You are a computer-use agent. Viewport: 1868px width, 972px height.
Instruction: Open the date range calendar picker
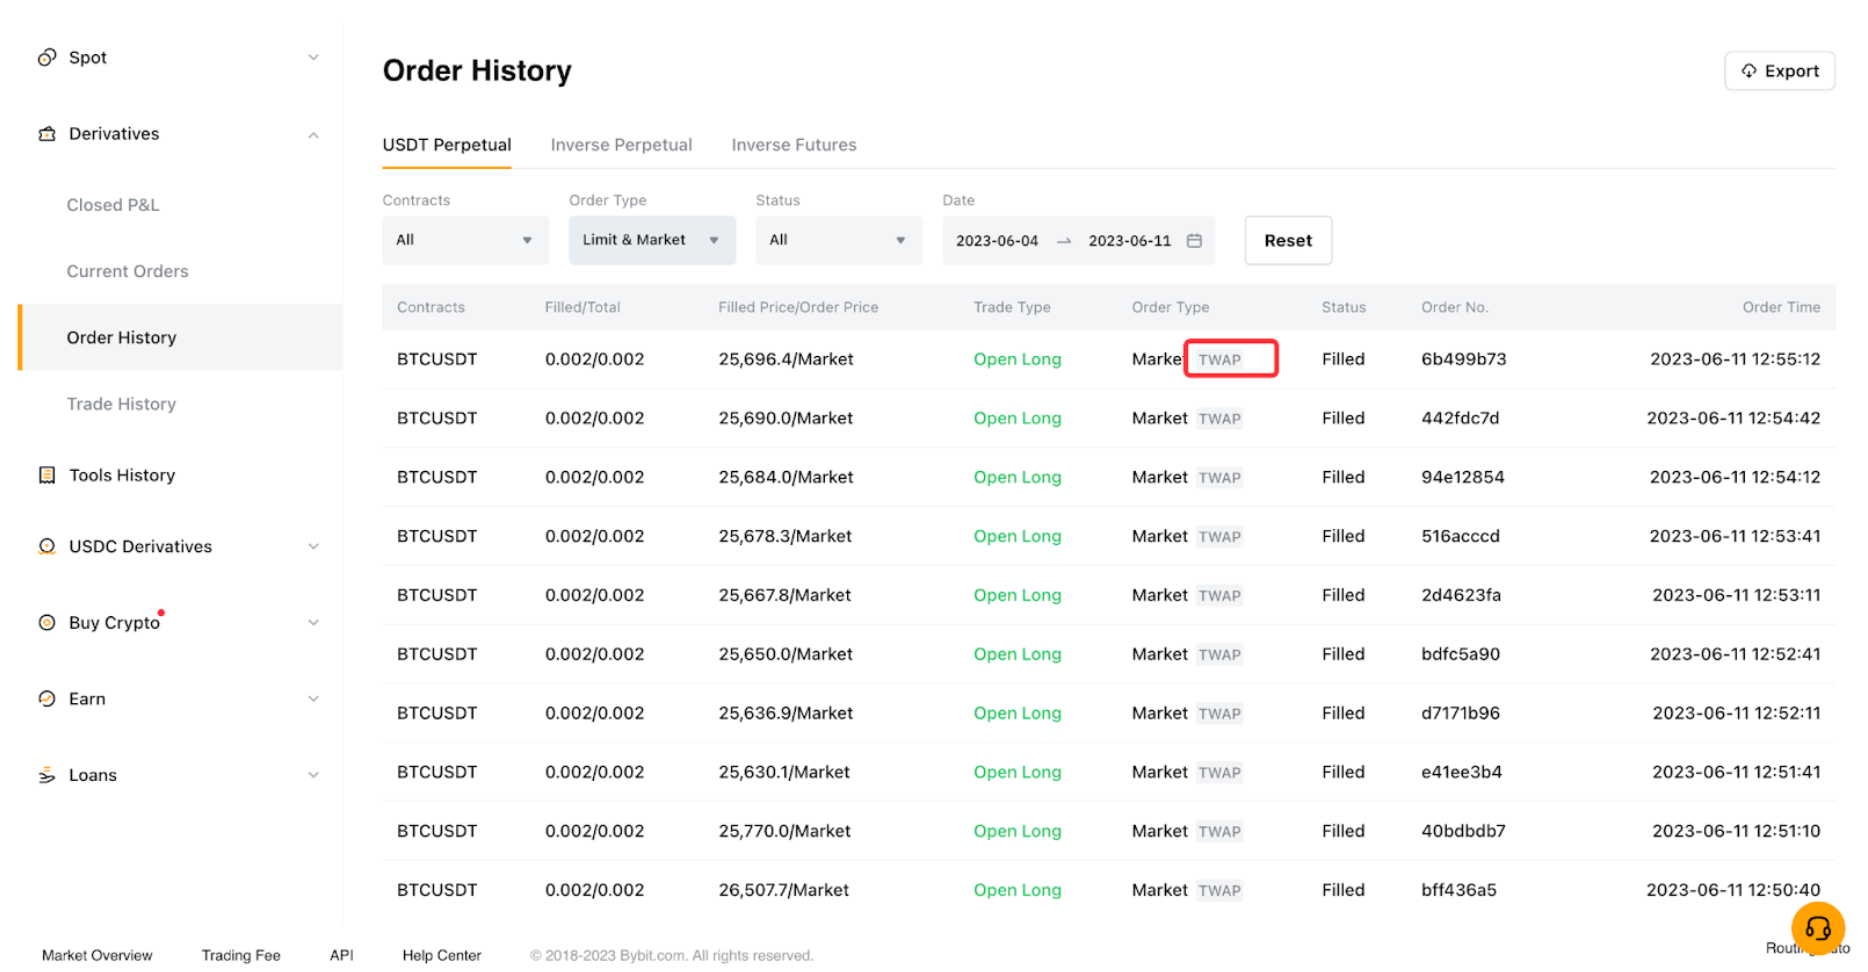1194,241
